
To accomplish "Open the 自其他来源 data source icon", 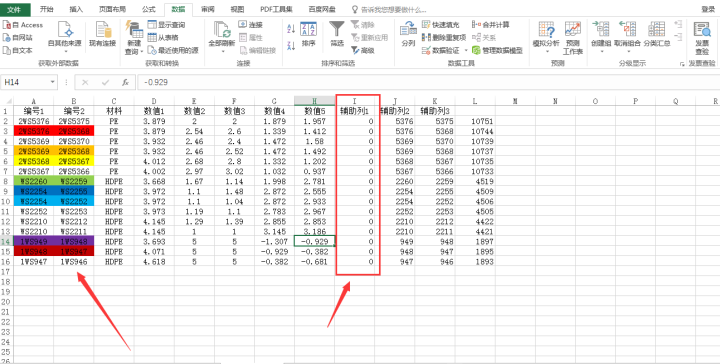I will point(65,29).
